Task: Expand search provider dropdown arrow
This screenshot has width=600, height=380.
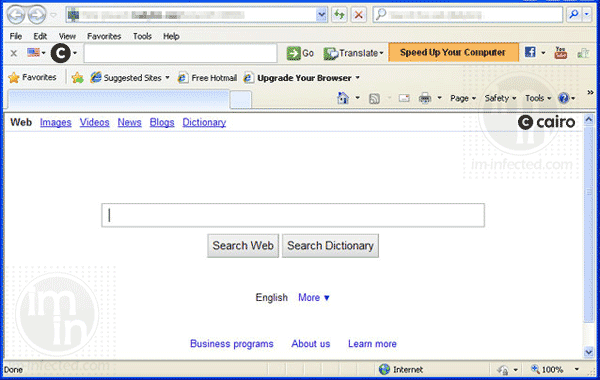Action: [587, 15]
